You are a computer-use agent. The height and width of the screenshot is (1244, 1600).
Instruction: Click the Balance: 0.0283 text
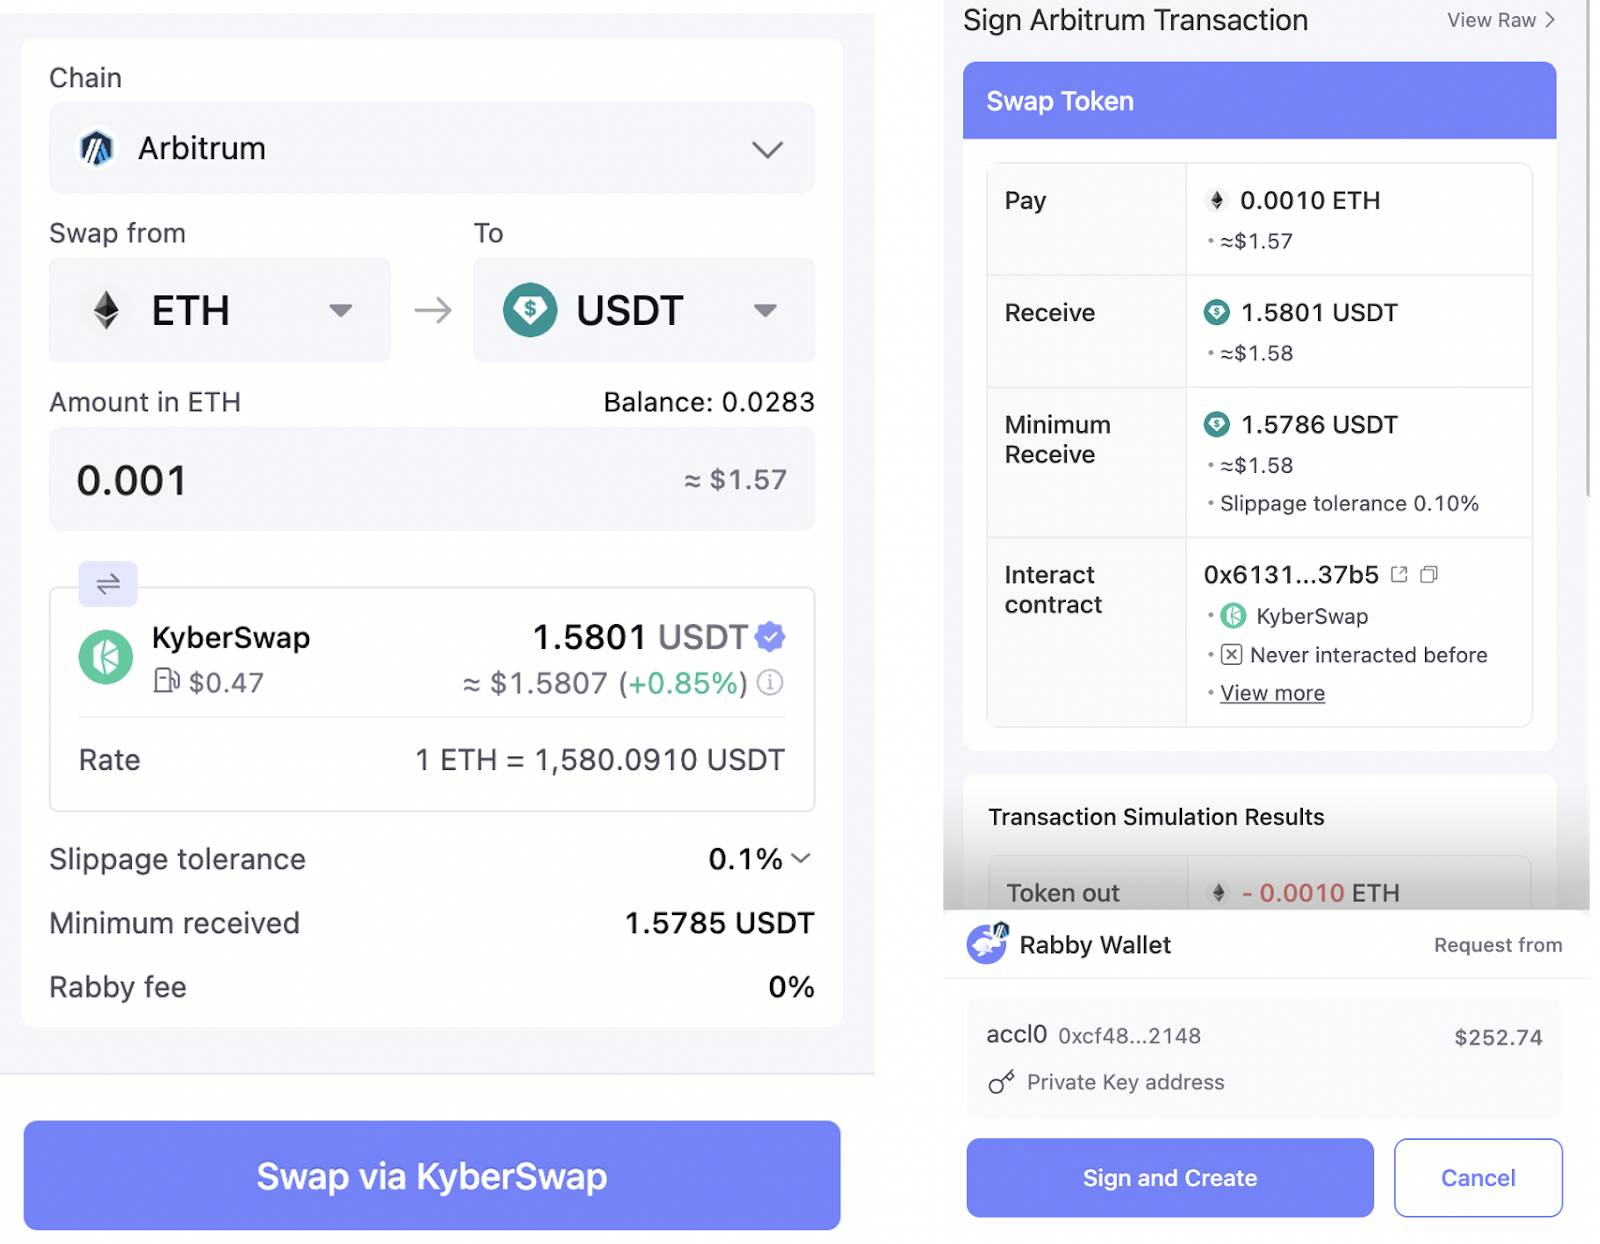pos(709,402)
